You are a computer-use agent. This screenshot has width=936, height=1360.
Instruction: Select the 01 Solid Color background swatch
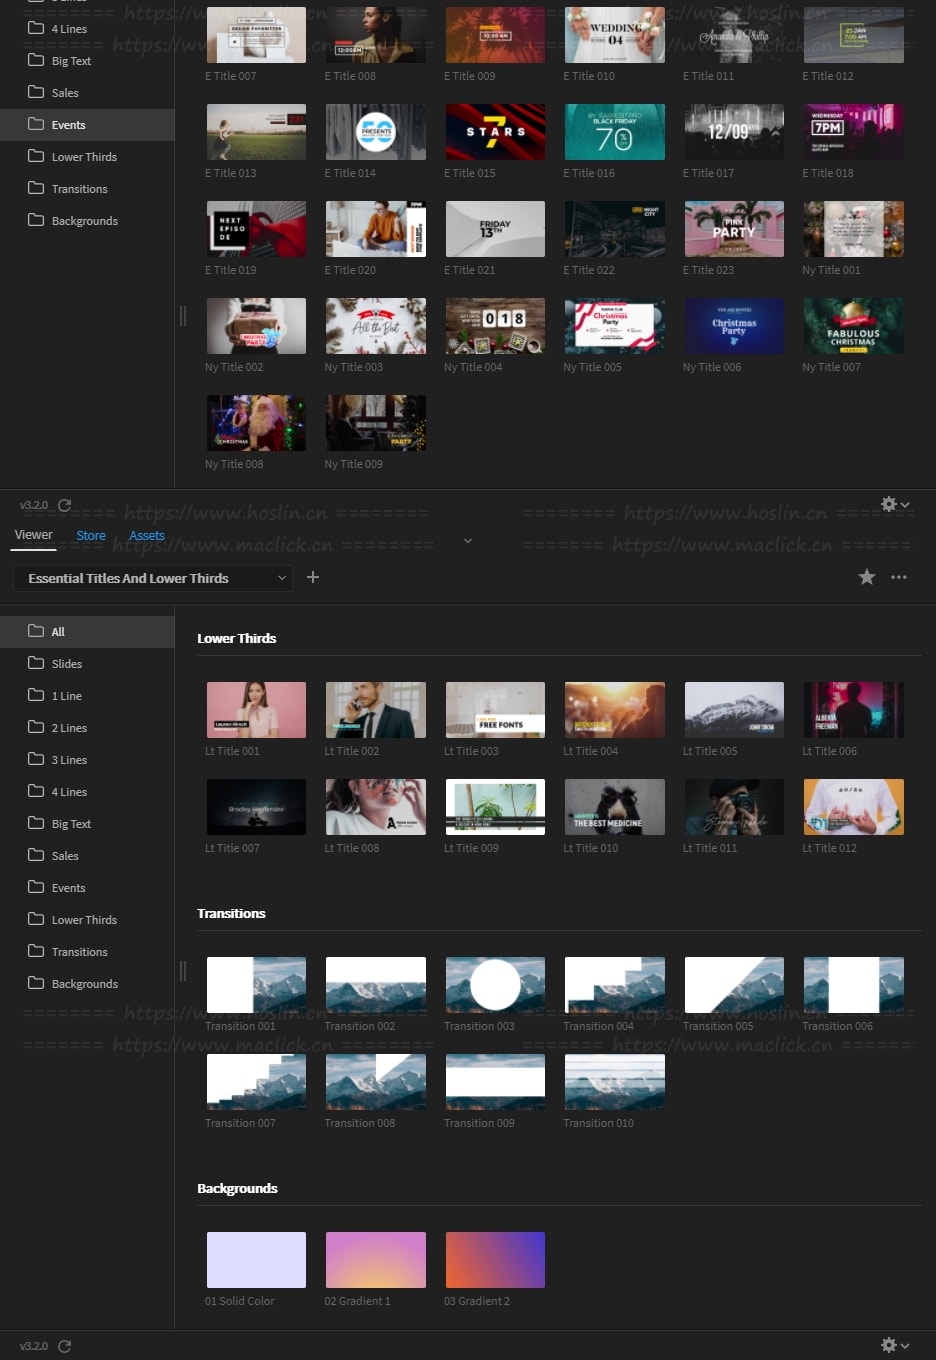(x=256, y=1260)
